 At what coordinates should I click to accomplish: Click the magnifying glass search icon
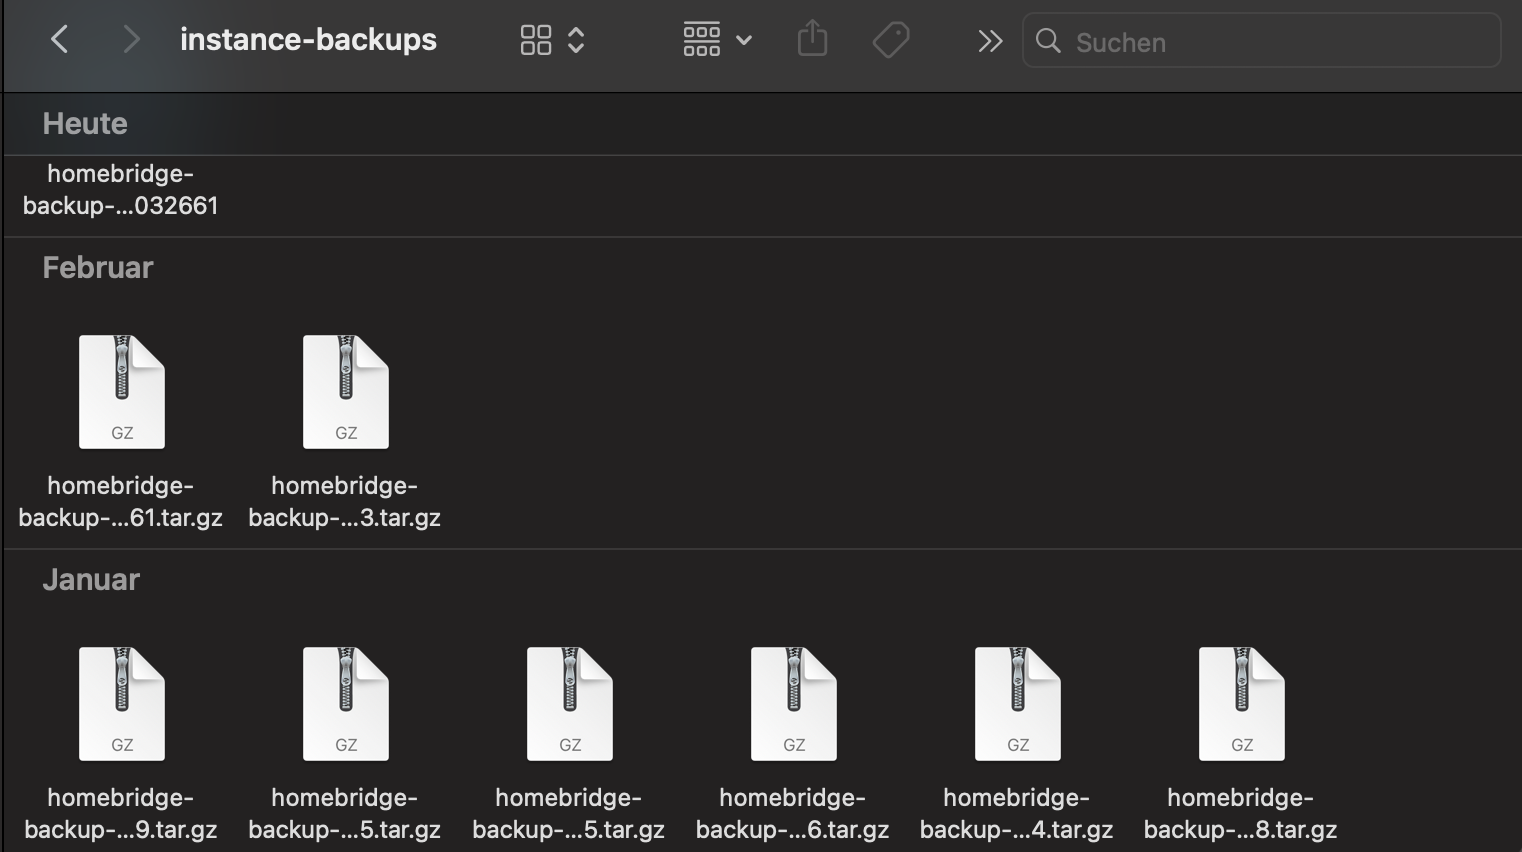tap(1048, 41)
